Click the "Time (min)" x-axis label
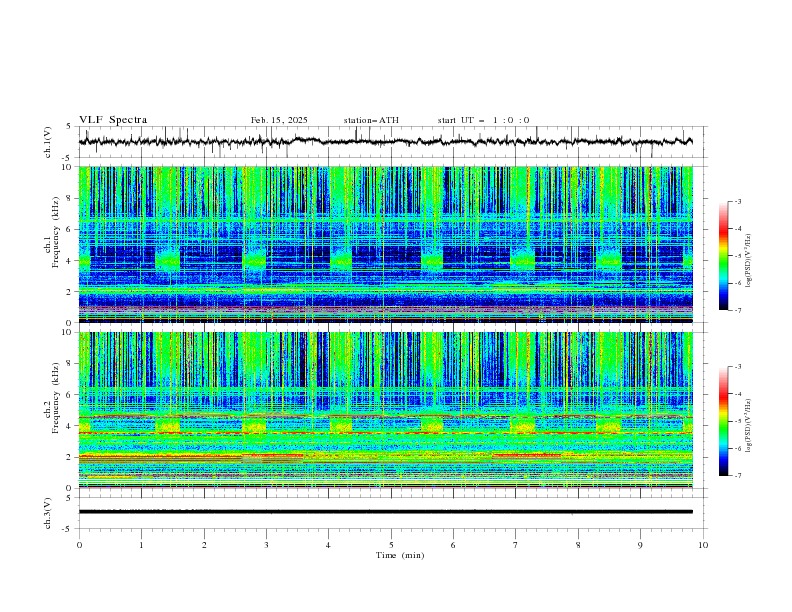Viewport: 792px width, 612px height. pos(400,555)
